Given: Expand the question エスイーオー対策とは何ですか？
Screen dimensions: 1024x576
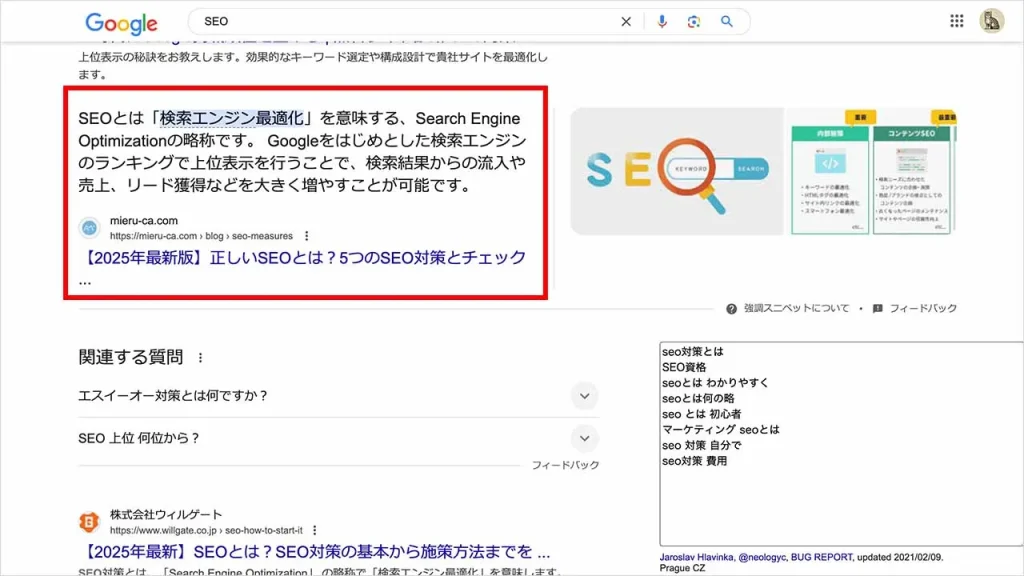Looking at the screenshot, I should (585, 395).
